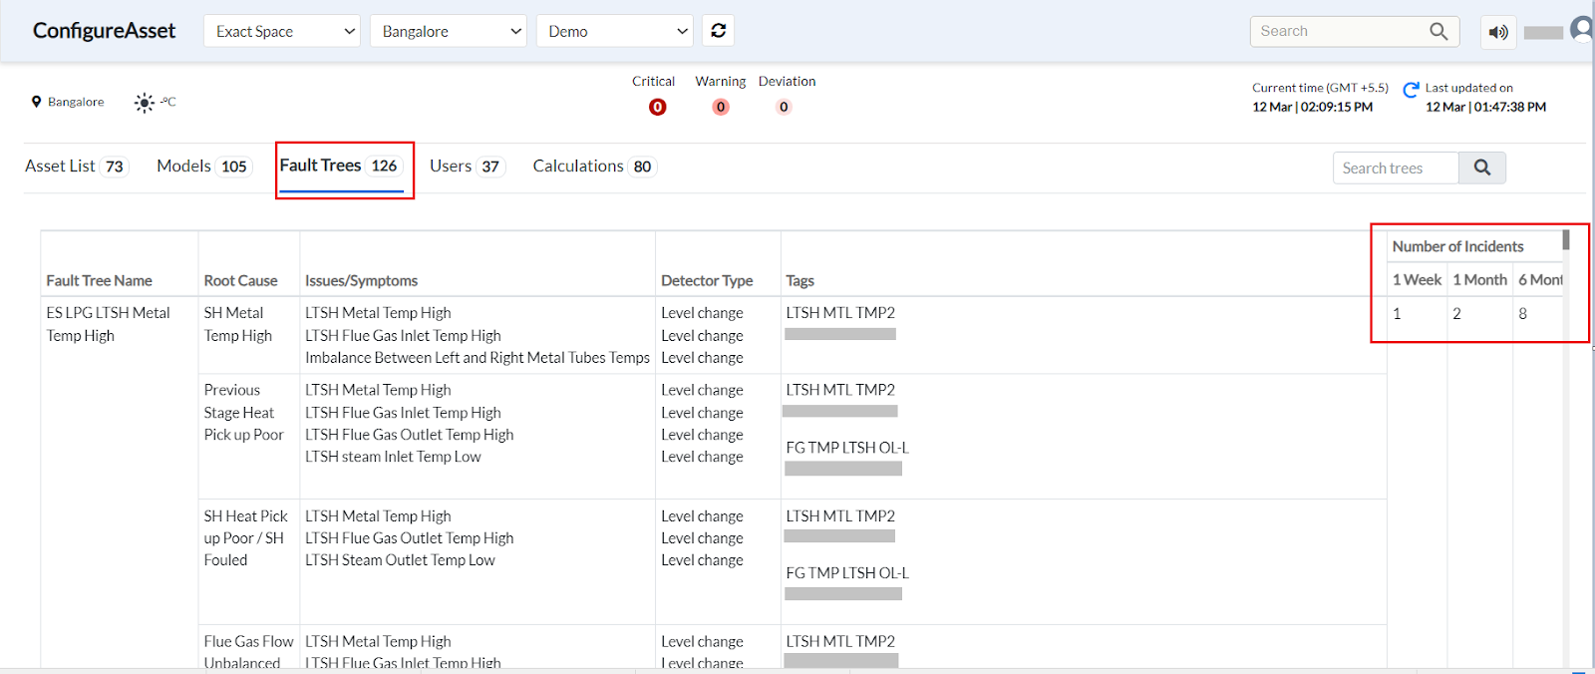
Task: Click the refresh icon beside Demo dropdown
Action: [718, 31]
